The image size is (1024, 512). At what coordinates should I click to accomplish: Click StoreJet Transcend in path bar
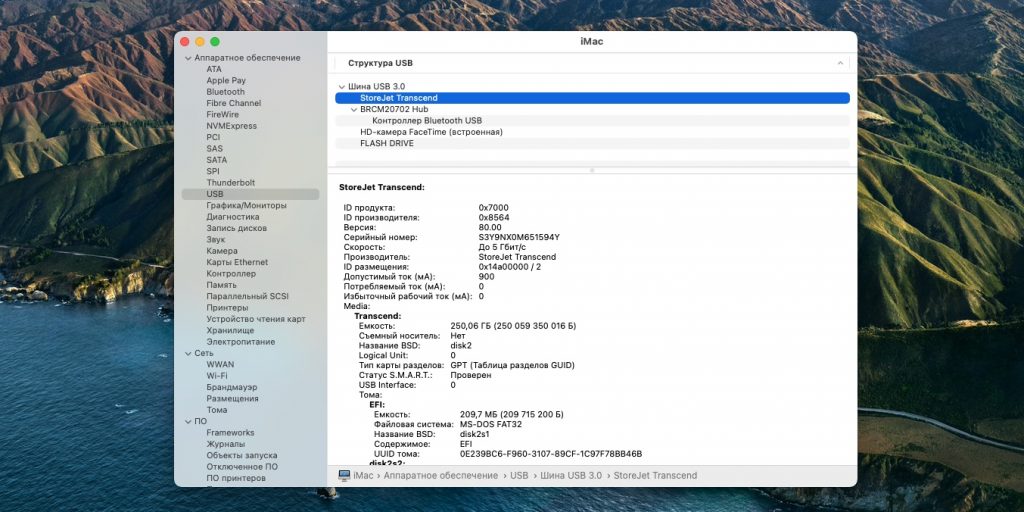[655, 476]
